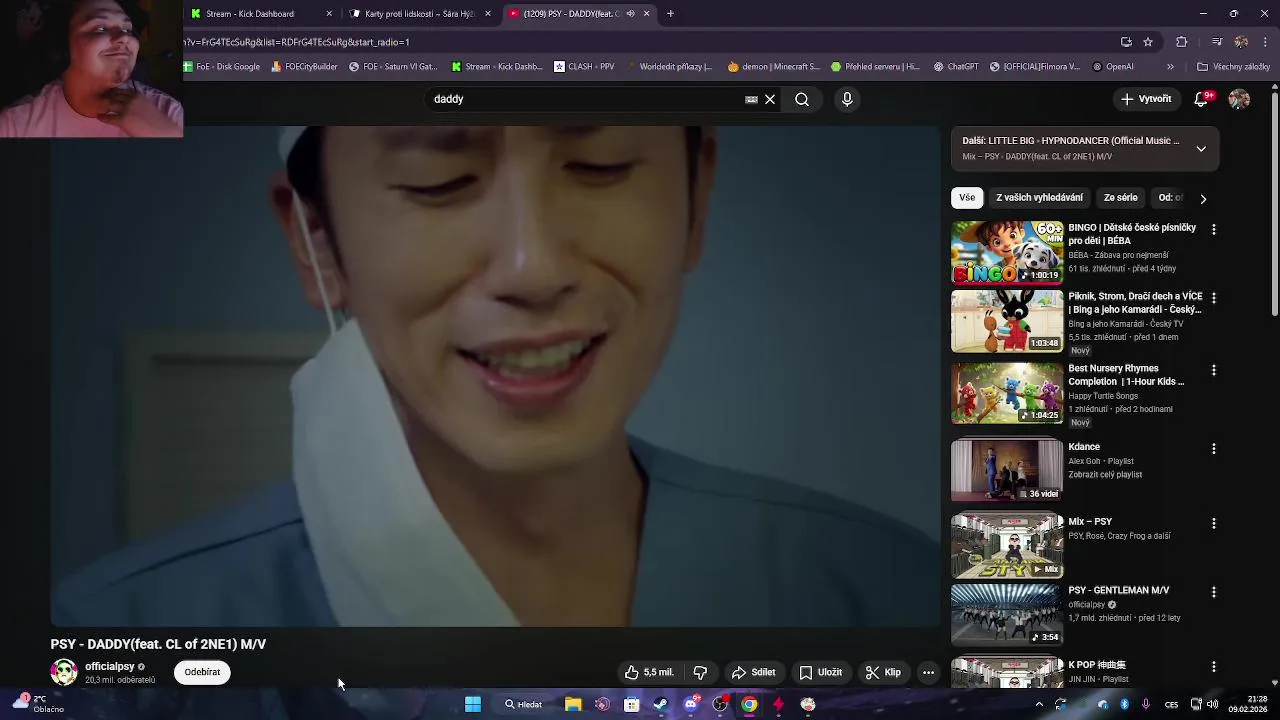Open the officialpsy channel name
This screenshot has width=1280, height=720.
click(110, 666)
